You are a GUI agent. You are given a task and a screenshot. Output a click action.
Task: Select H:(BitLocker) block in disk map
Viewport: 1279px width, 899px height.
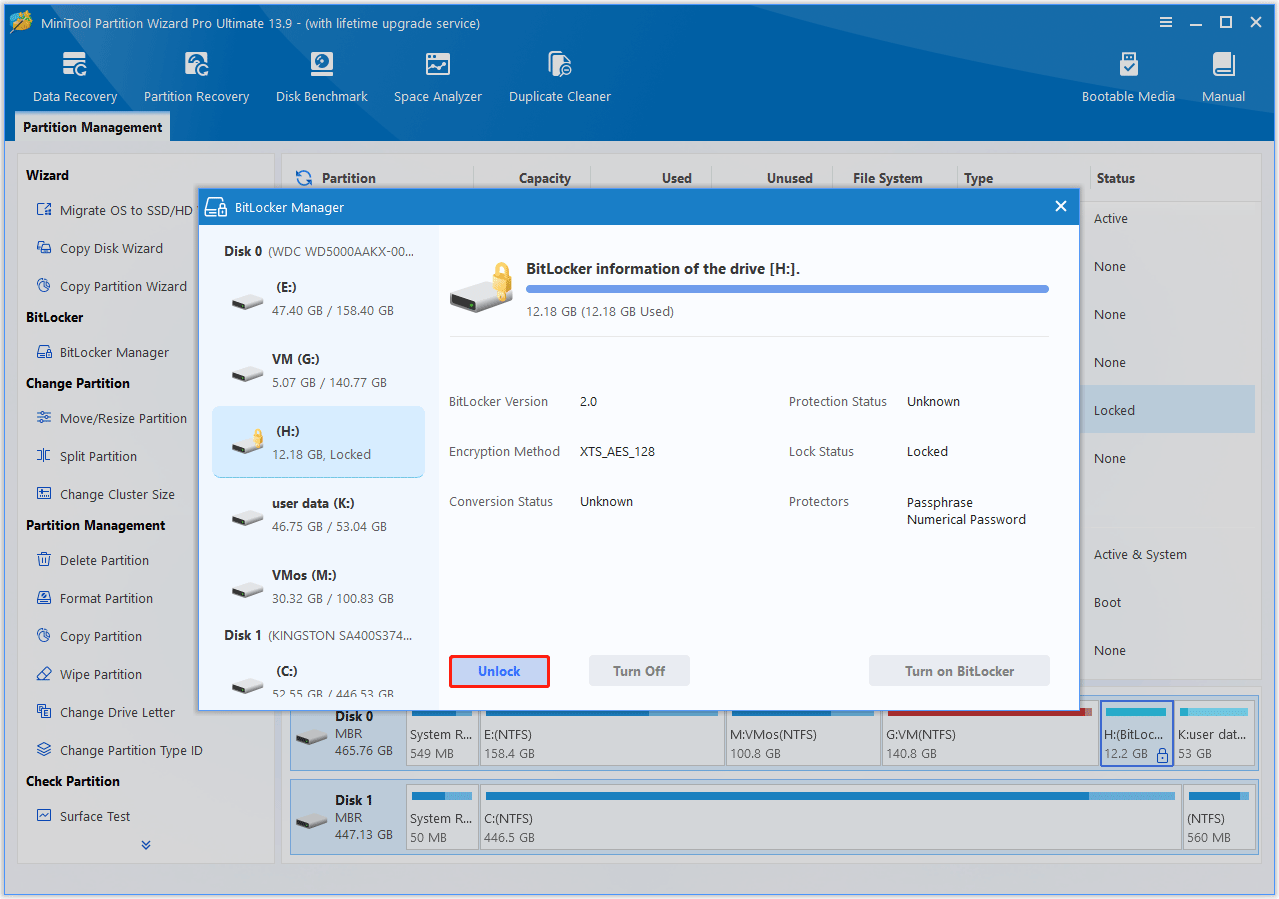click(1136, 733)
